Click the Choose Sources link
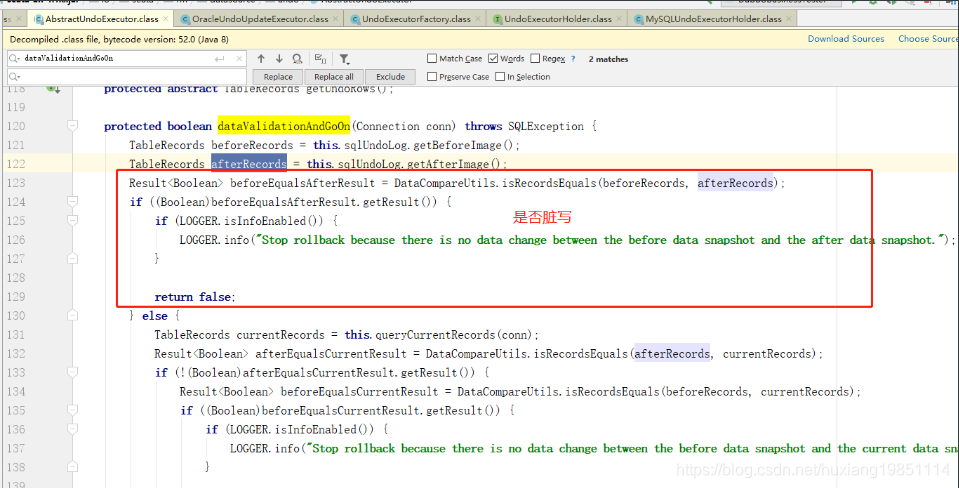 point(928,39)
